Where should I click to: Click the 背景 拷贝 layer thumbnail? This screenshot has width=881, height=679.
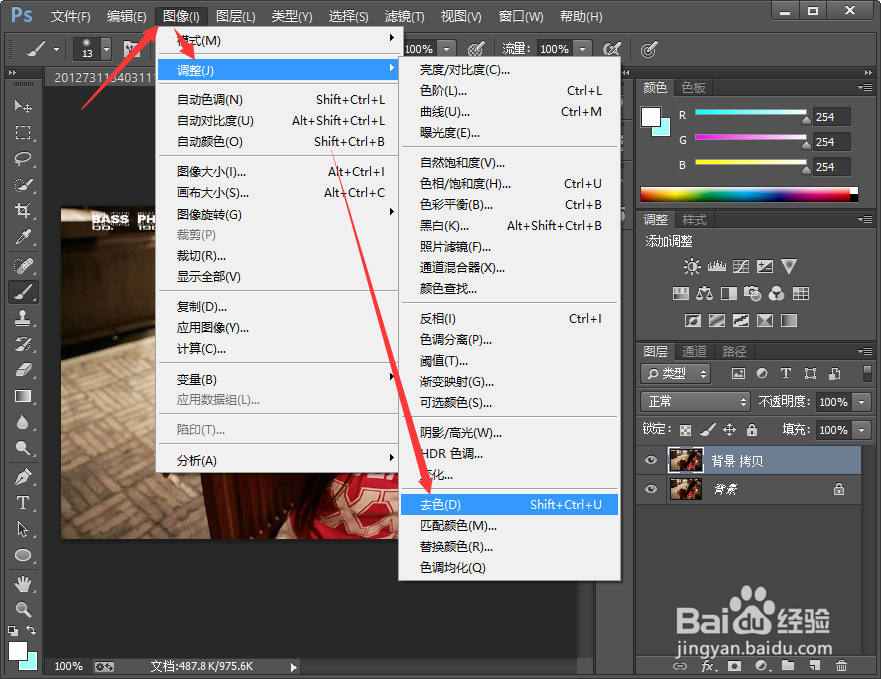coord(686,459)
